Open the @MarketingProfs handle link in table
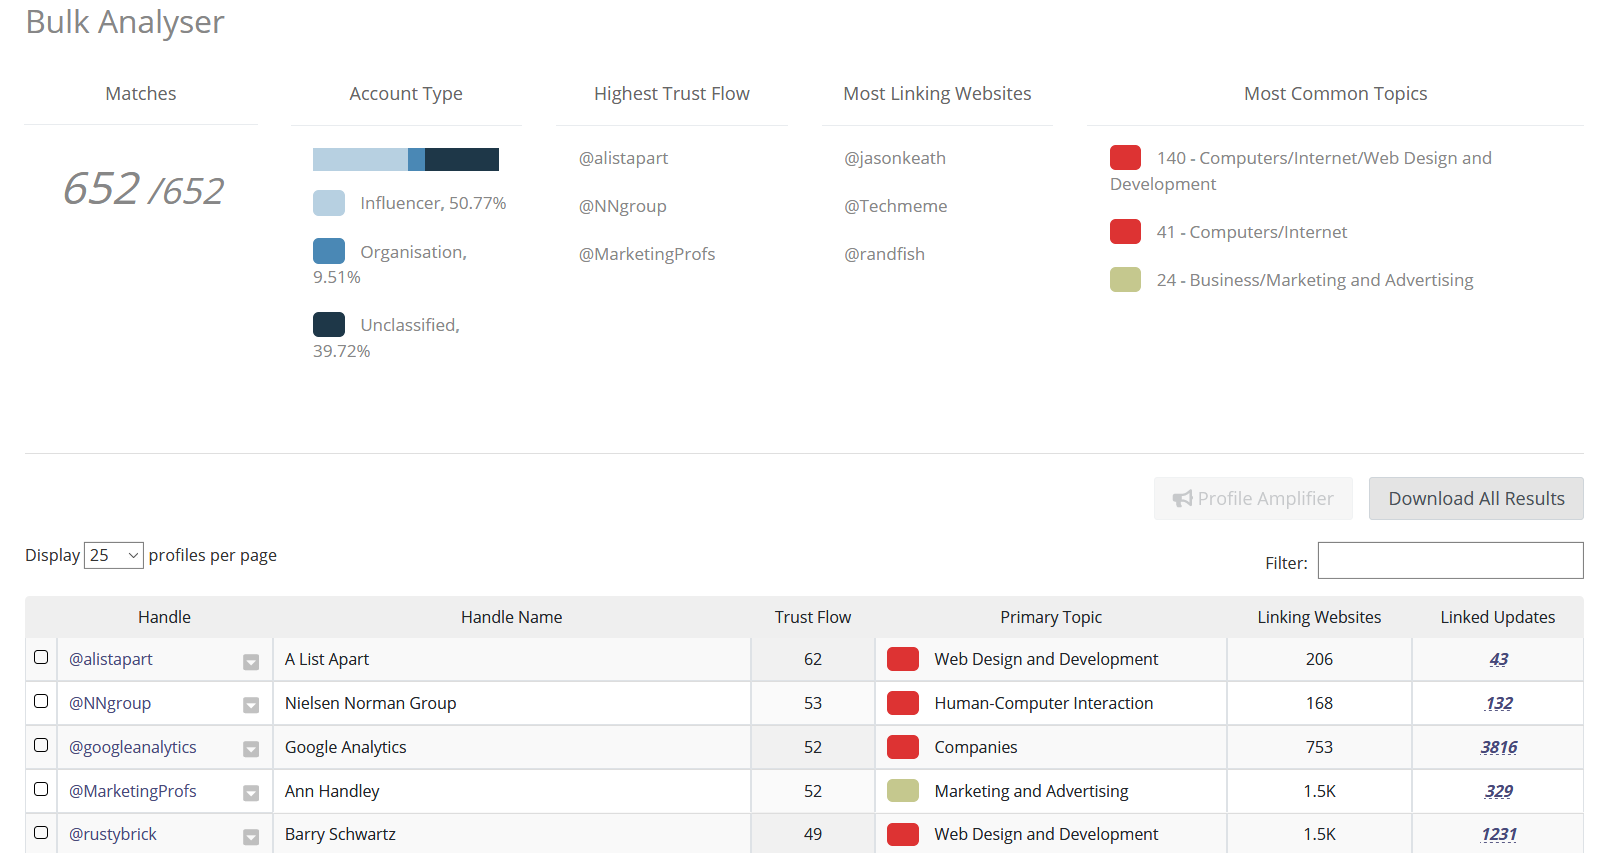Image resolution: width=1604 pixels, height=853 pixels. pos(133,791)
